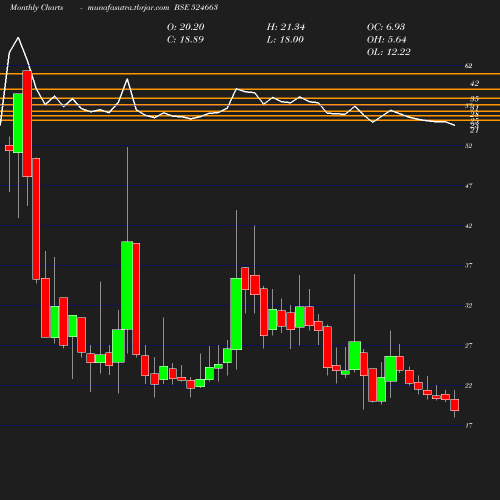Select the high value "H: 21.34"
This screenshot has height=500, width=500.
point(286,27)
